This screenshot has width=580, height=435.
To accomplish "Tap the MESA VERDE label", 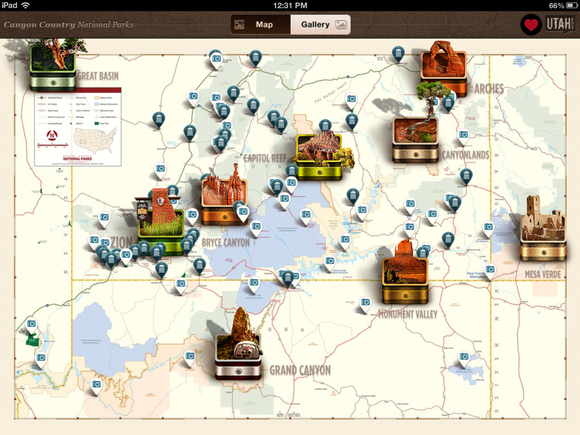I will pos(543,274).
